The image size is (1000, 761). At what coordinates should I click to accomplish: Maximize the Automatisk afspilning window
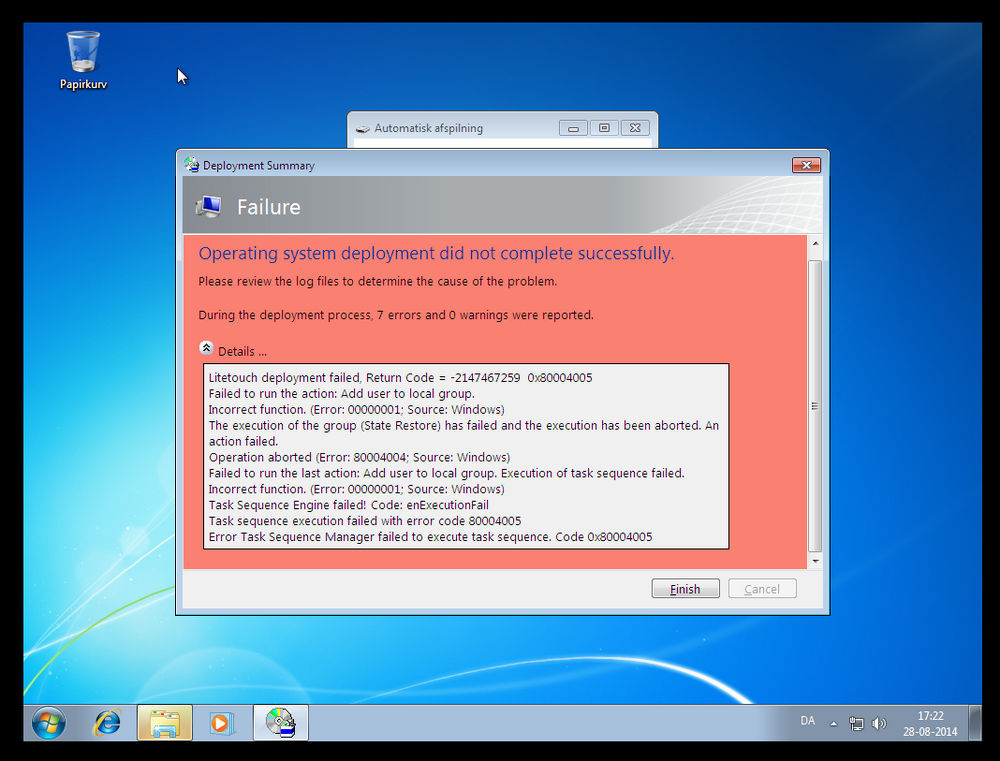pos(604,128)
